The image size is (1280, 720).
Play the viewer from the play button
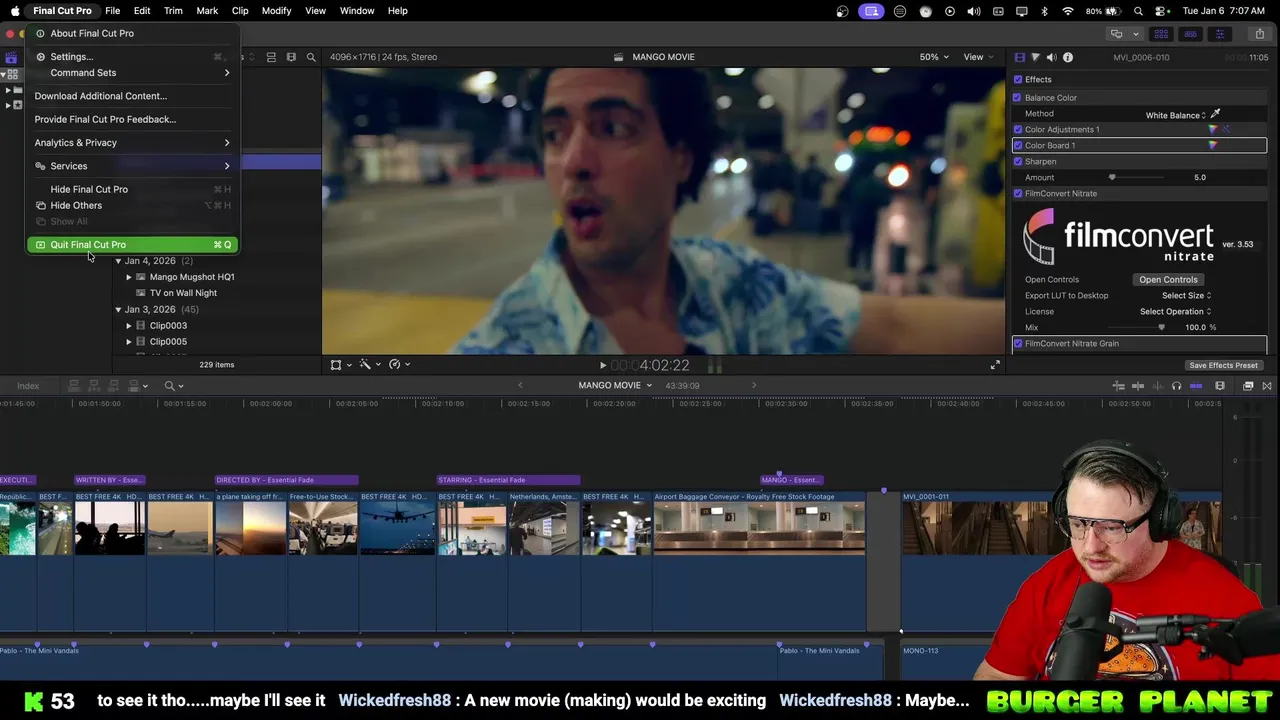[602, 366]
